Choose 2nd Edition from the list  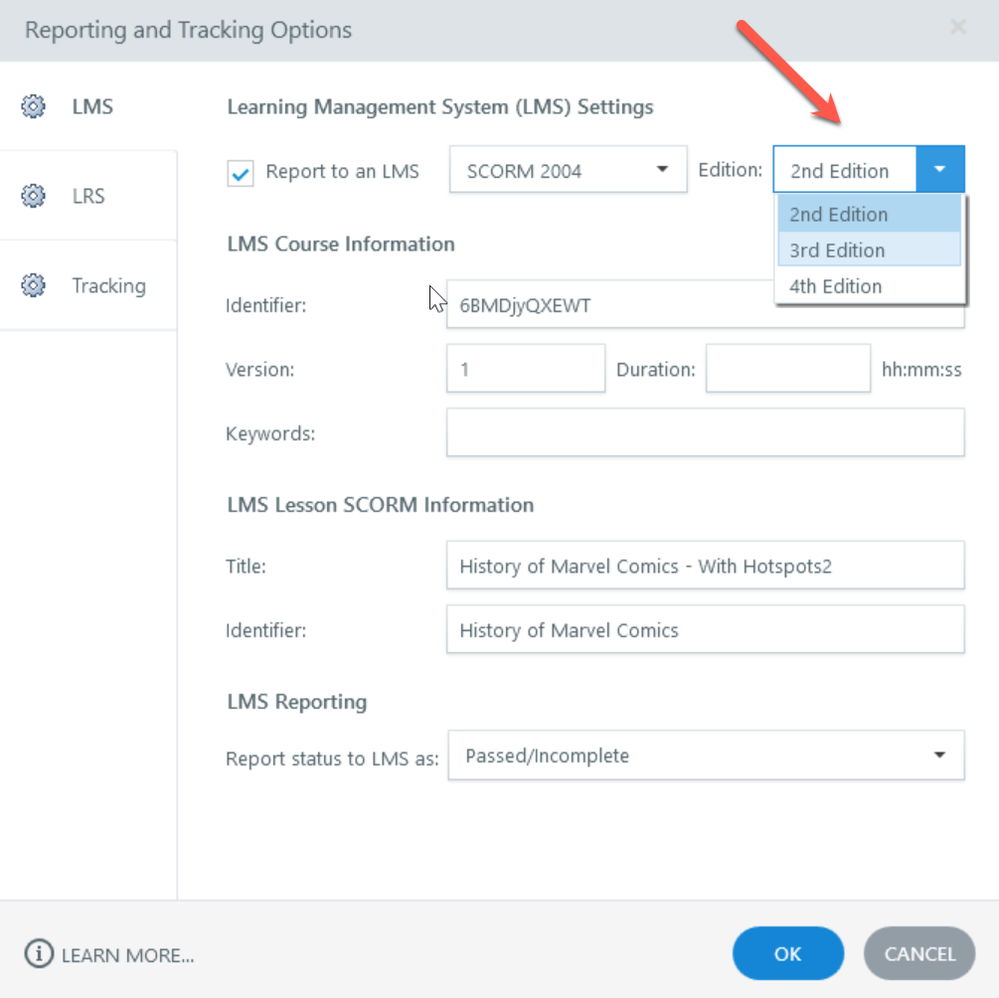[x=869, y=214]
